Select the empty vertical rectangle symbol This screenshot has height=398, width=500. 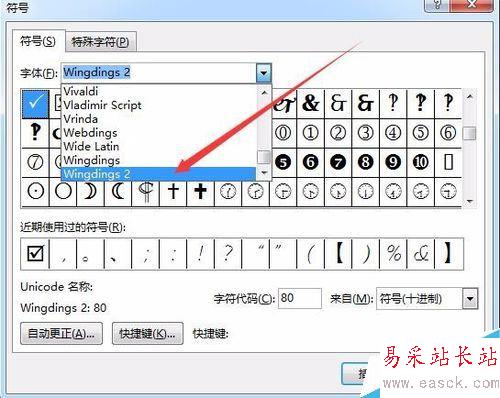click(448, 163)
